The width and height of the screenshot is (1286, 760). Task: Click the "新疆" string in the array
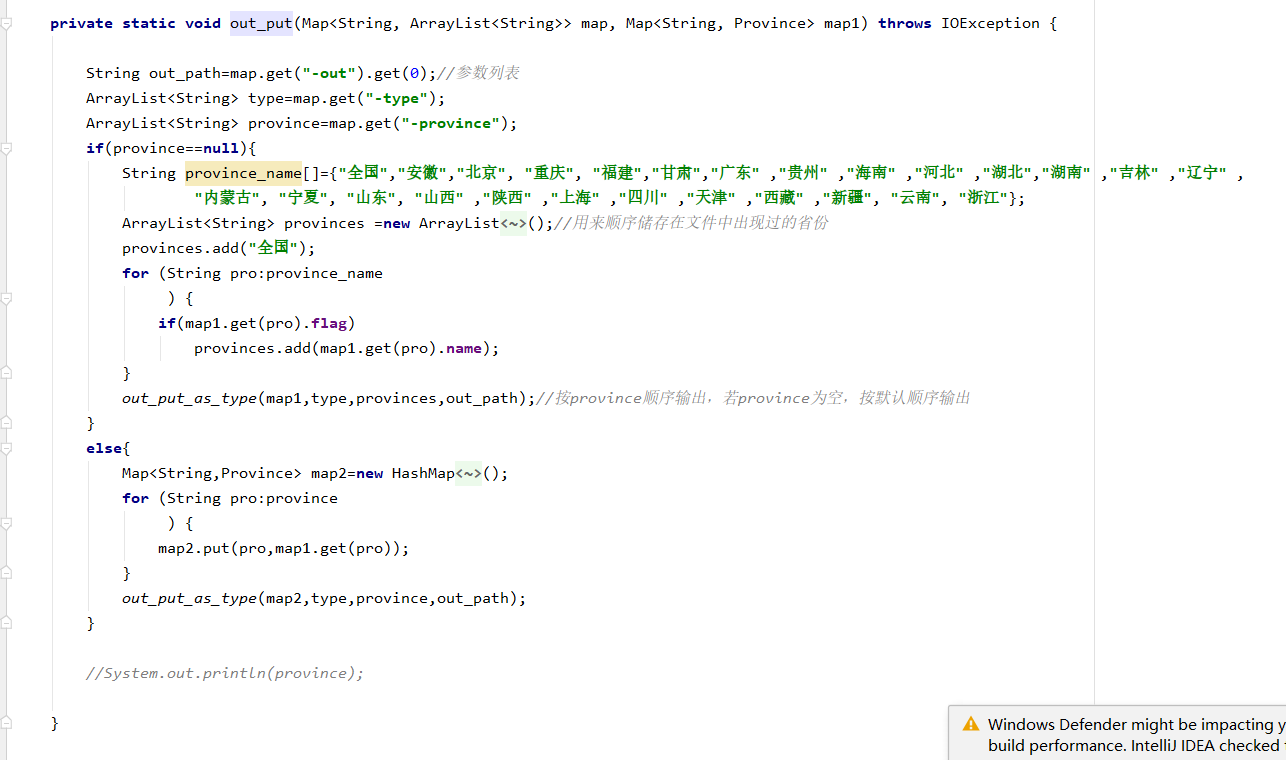[847, 198]
